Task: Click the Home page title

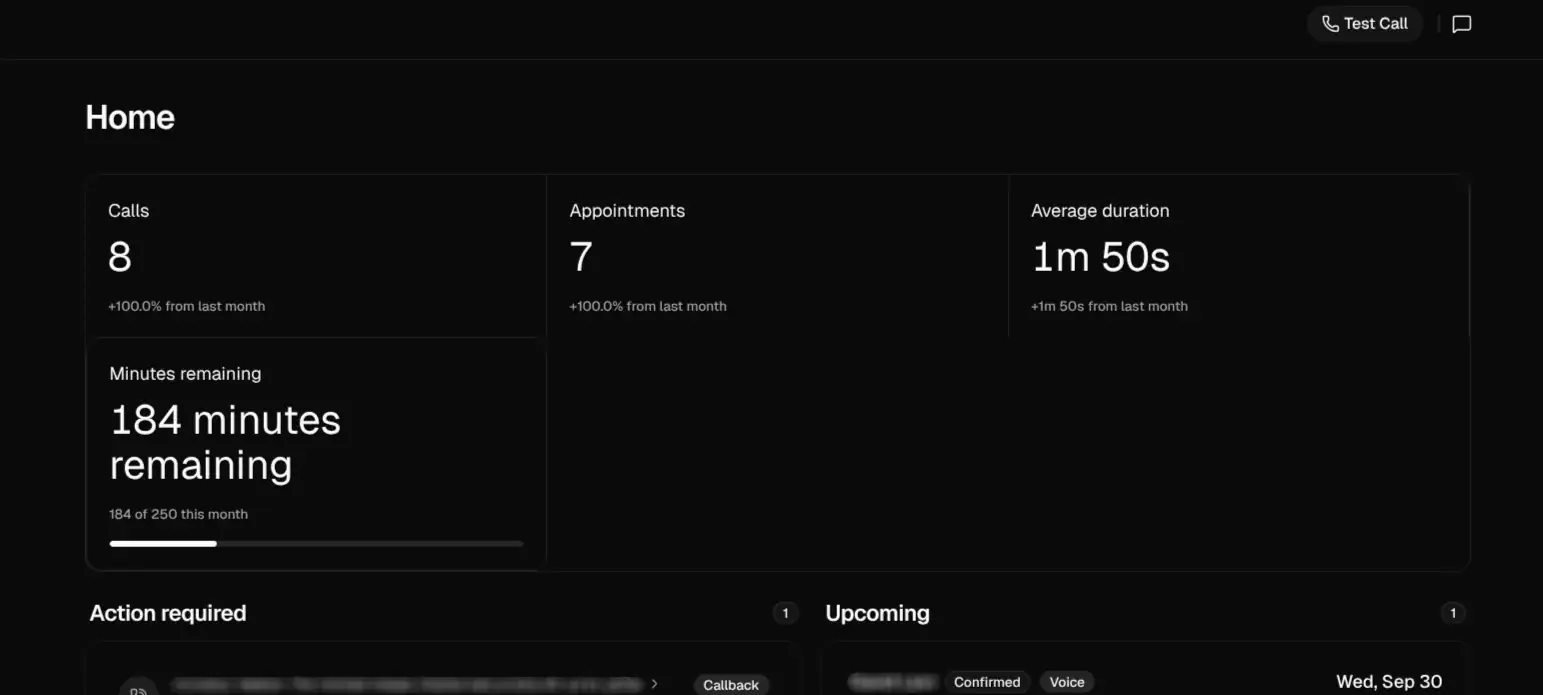Action: [x=130, y=117]
